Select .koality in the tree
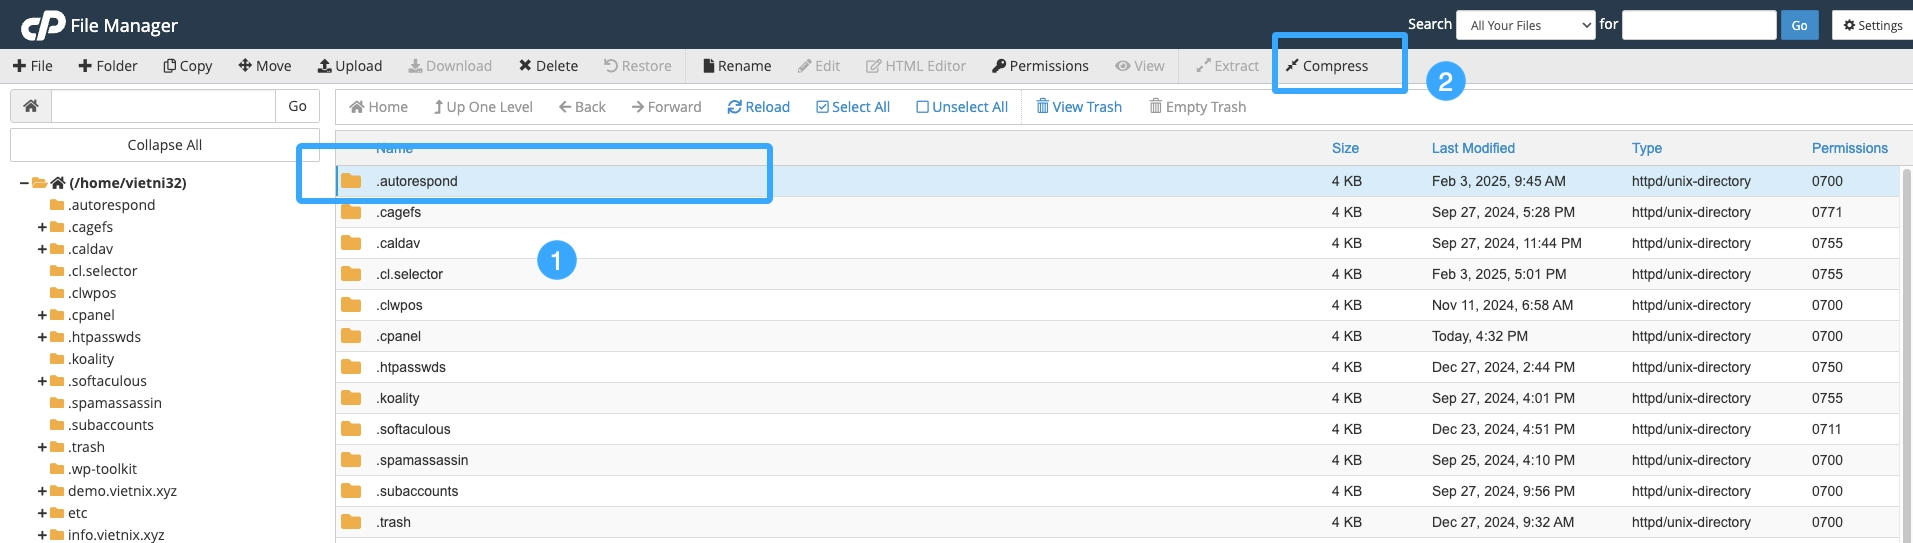The width and height of the screenshot is (1913, 543). (x=91, y=359)
